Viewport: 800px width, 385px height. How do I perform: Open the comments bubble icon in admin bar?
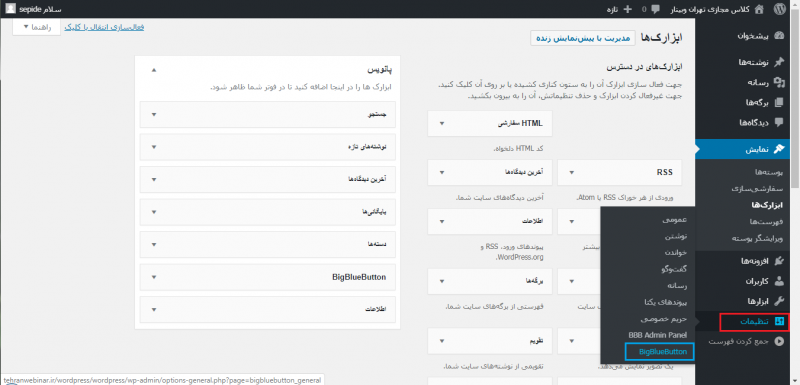pos(656,9)
